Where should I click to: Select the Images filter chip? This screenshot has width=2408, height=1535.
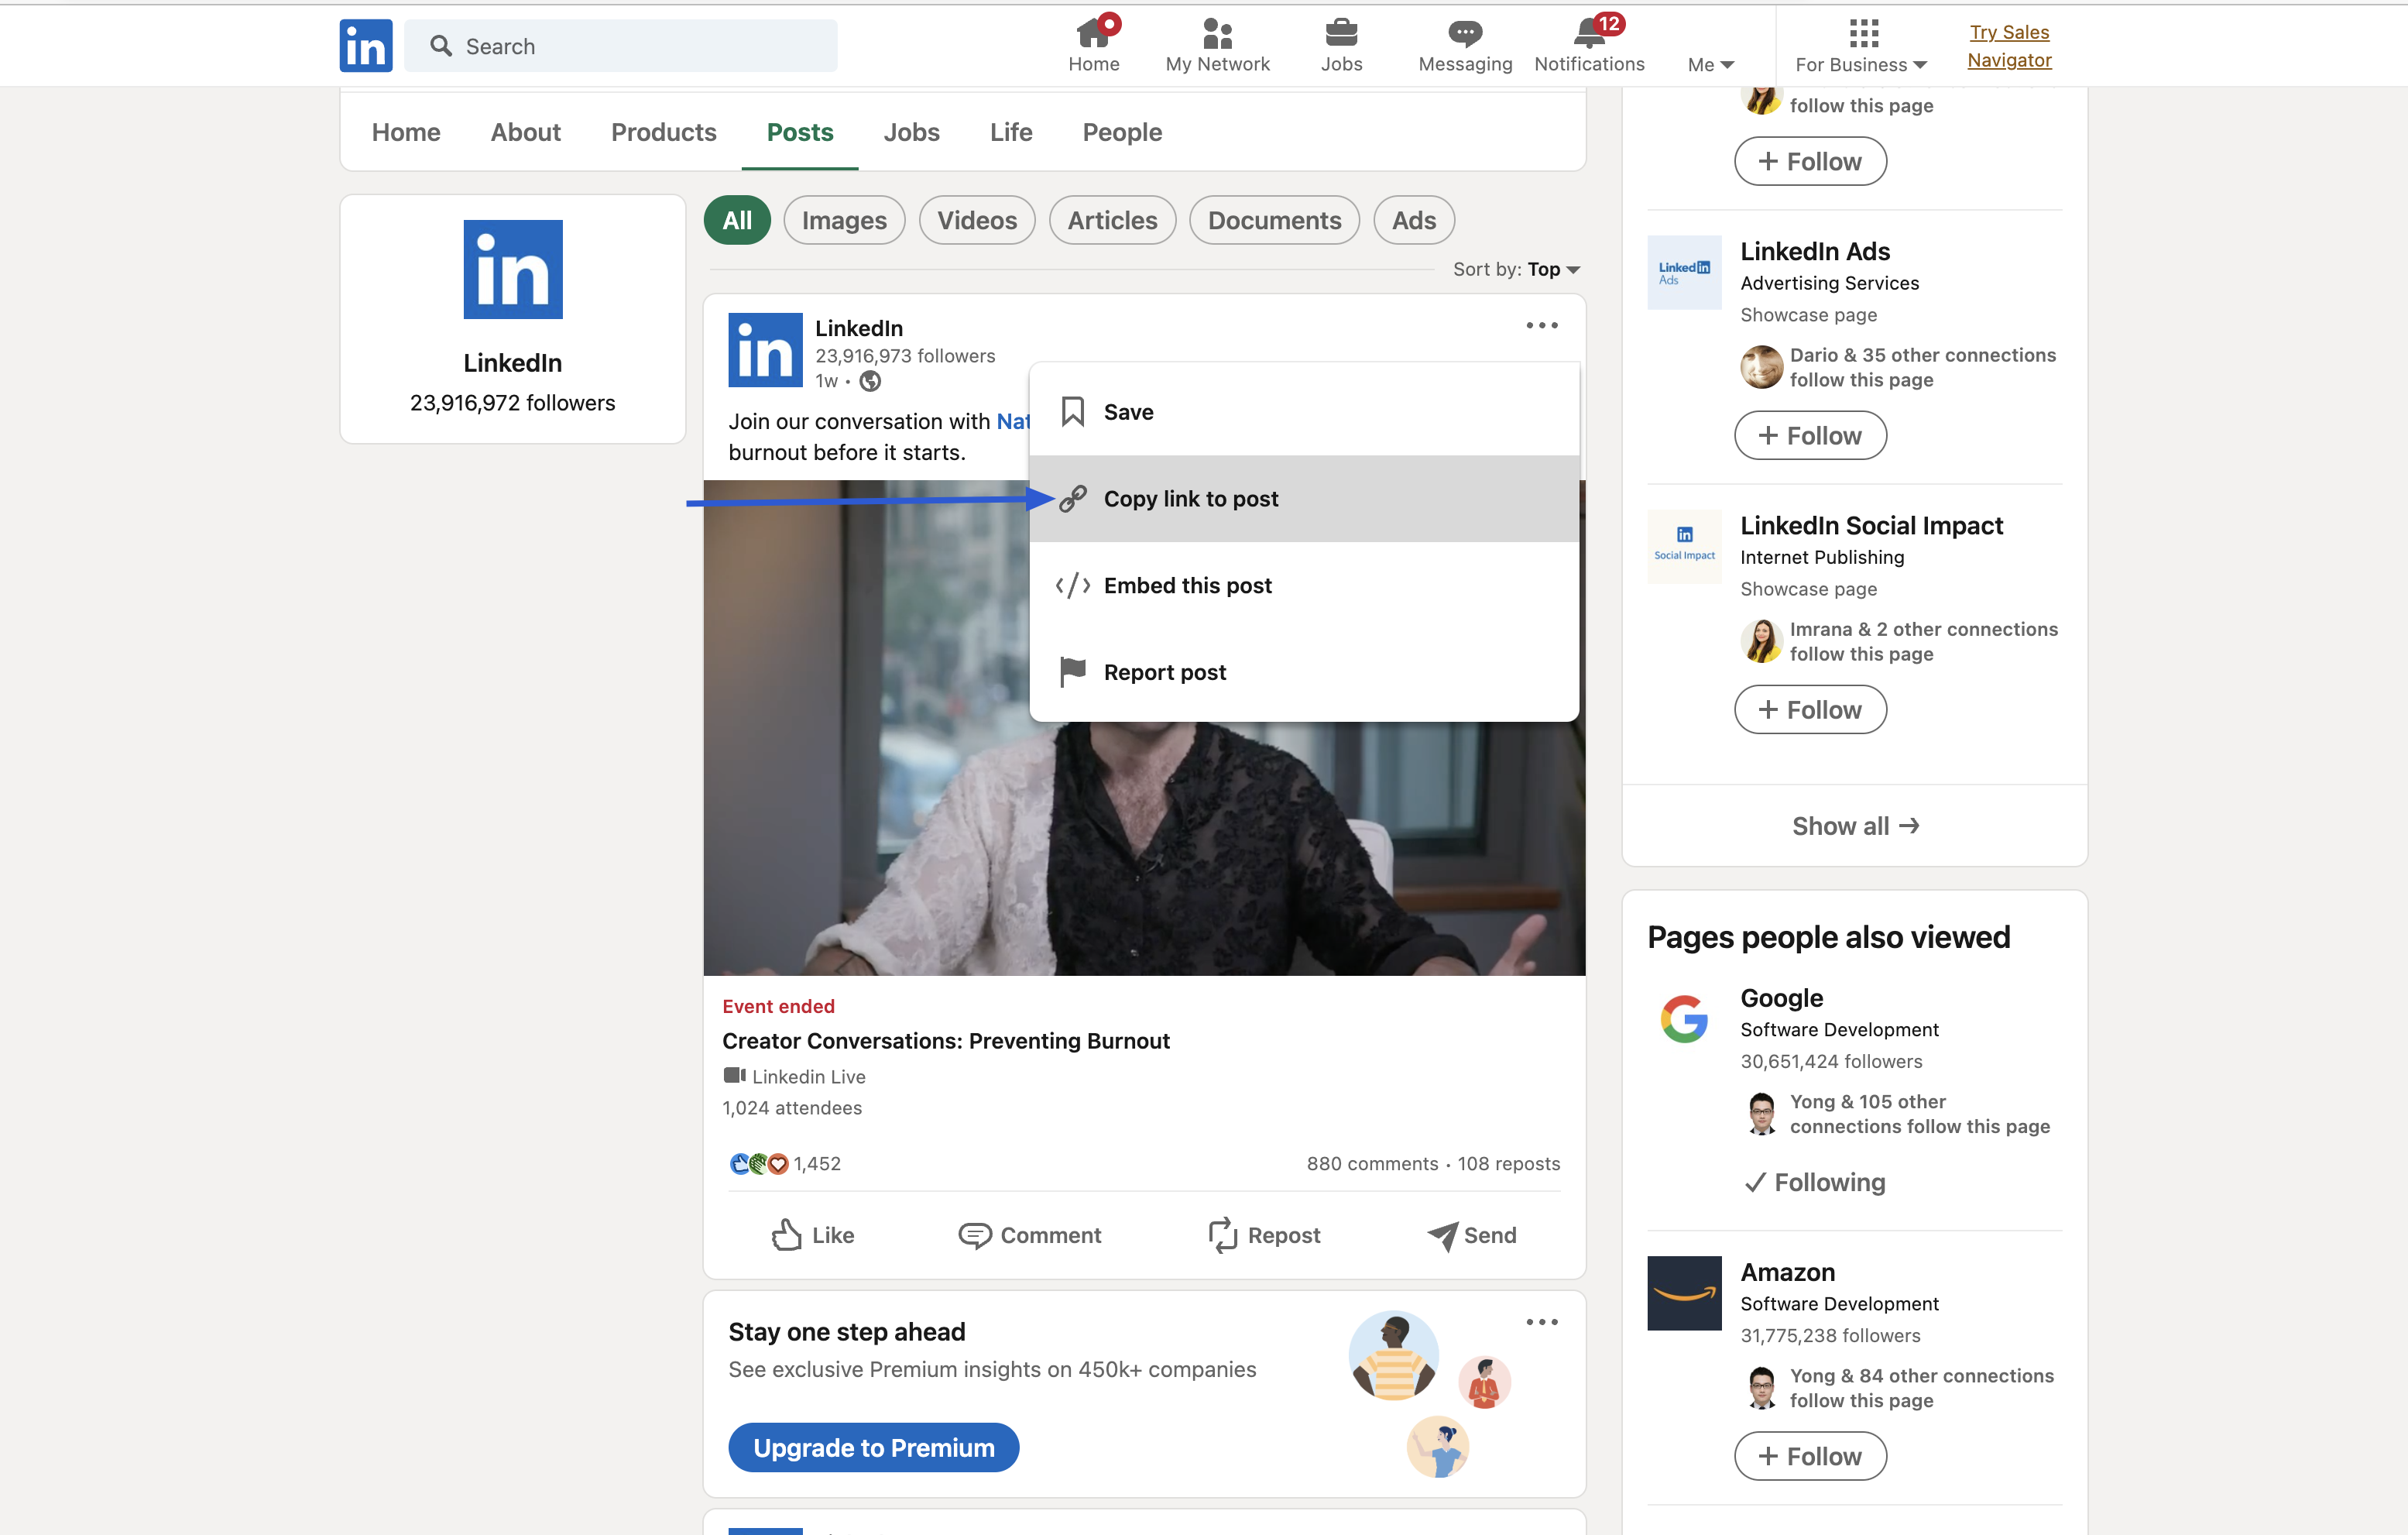(843, 220)
